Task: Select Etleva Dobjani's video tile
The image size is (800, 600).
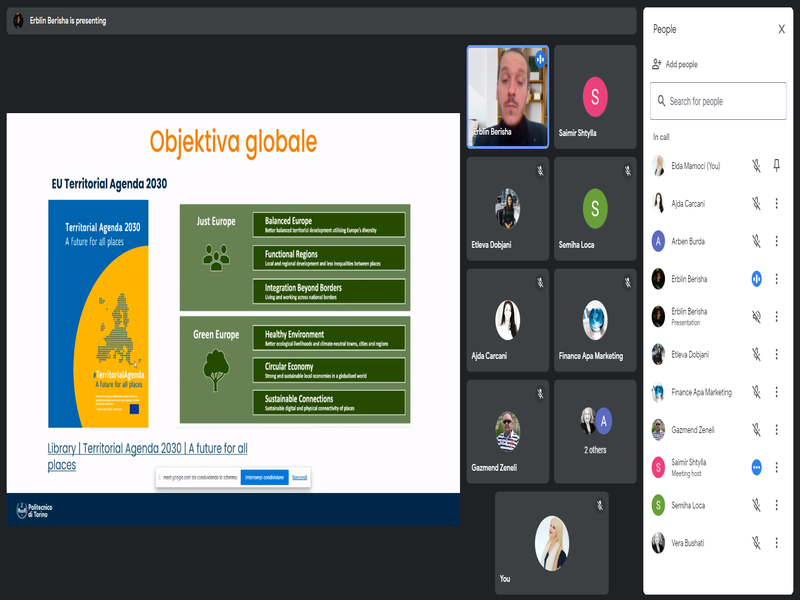Action: [508, 209]
